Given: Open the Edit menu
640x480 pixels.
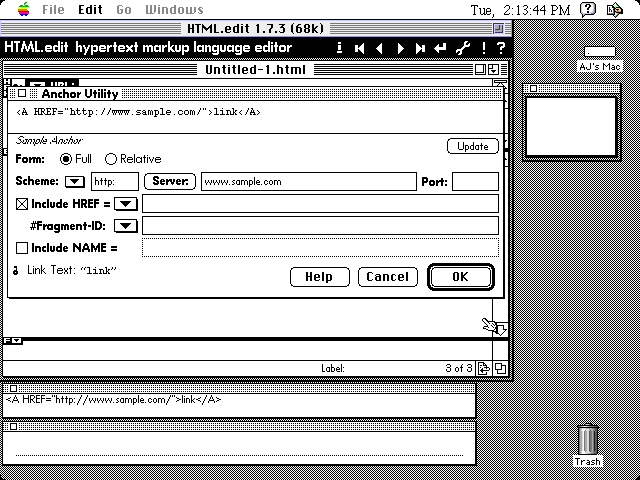Looking at the screenshot, I should pos(90,10).
